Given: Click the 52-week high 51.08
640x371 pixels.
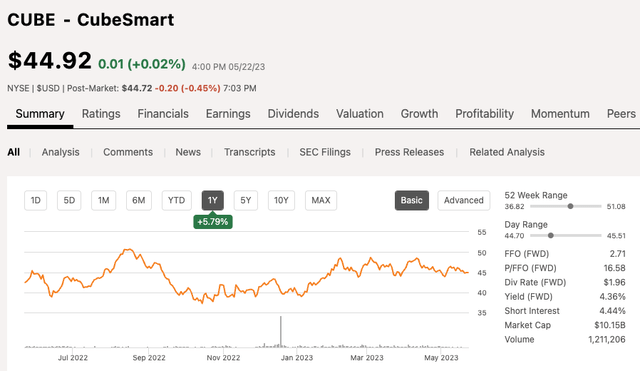Looking at the screenshot, I should (616, 207).
